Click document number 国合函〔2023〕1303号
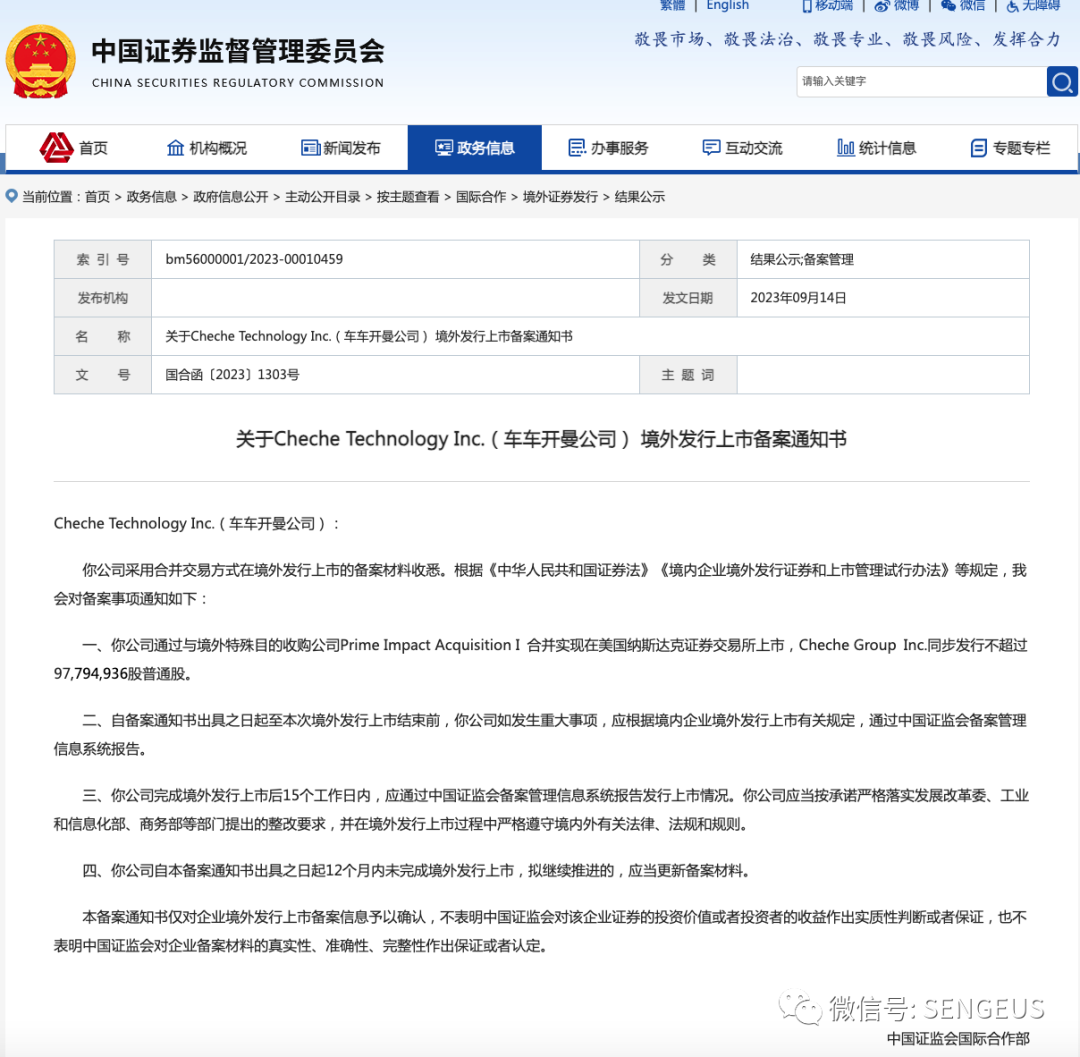This screenshot has width=1080, height=1057. coord(232,375)
